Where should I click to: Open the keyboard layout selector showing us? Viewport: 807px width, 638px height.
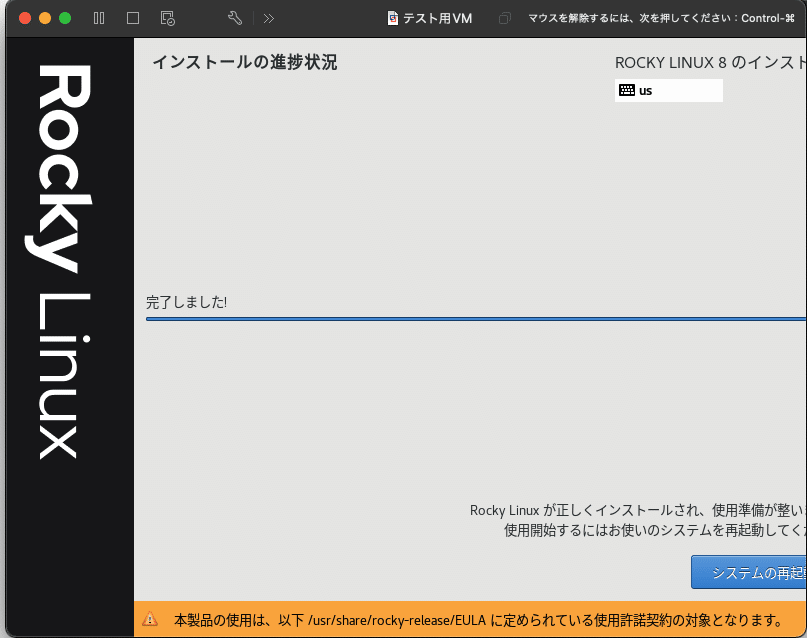668,90
